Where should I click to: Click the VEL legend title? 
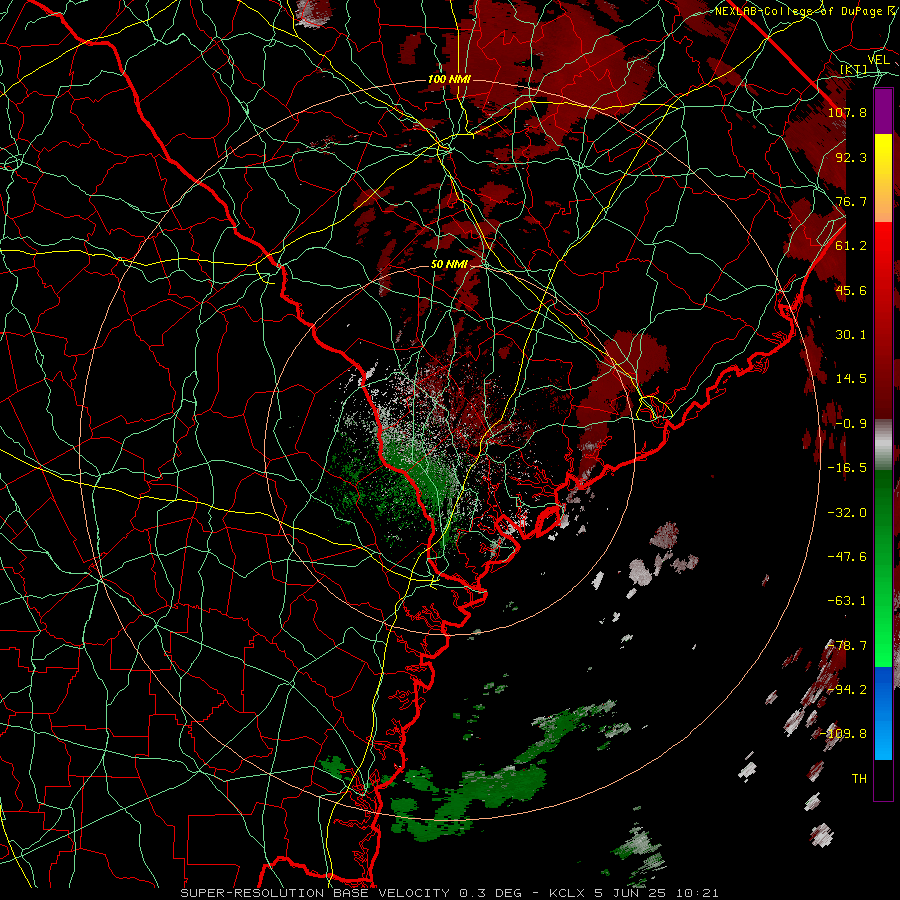[878, 60]
